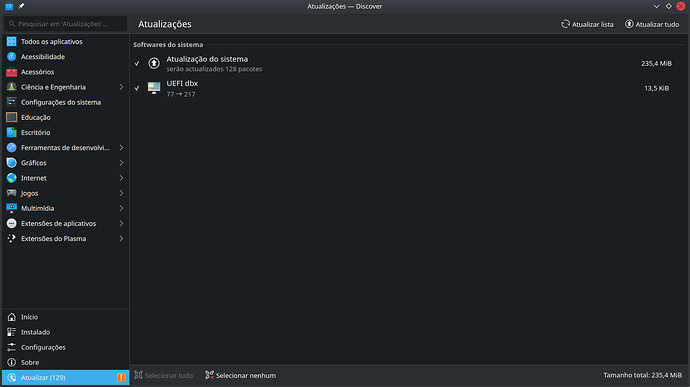Select the Escritório category icon
Image resolution: width=690 pixels, height=387 pixels.
tap(11, 133)
